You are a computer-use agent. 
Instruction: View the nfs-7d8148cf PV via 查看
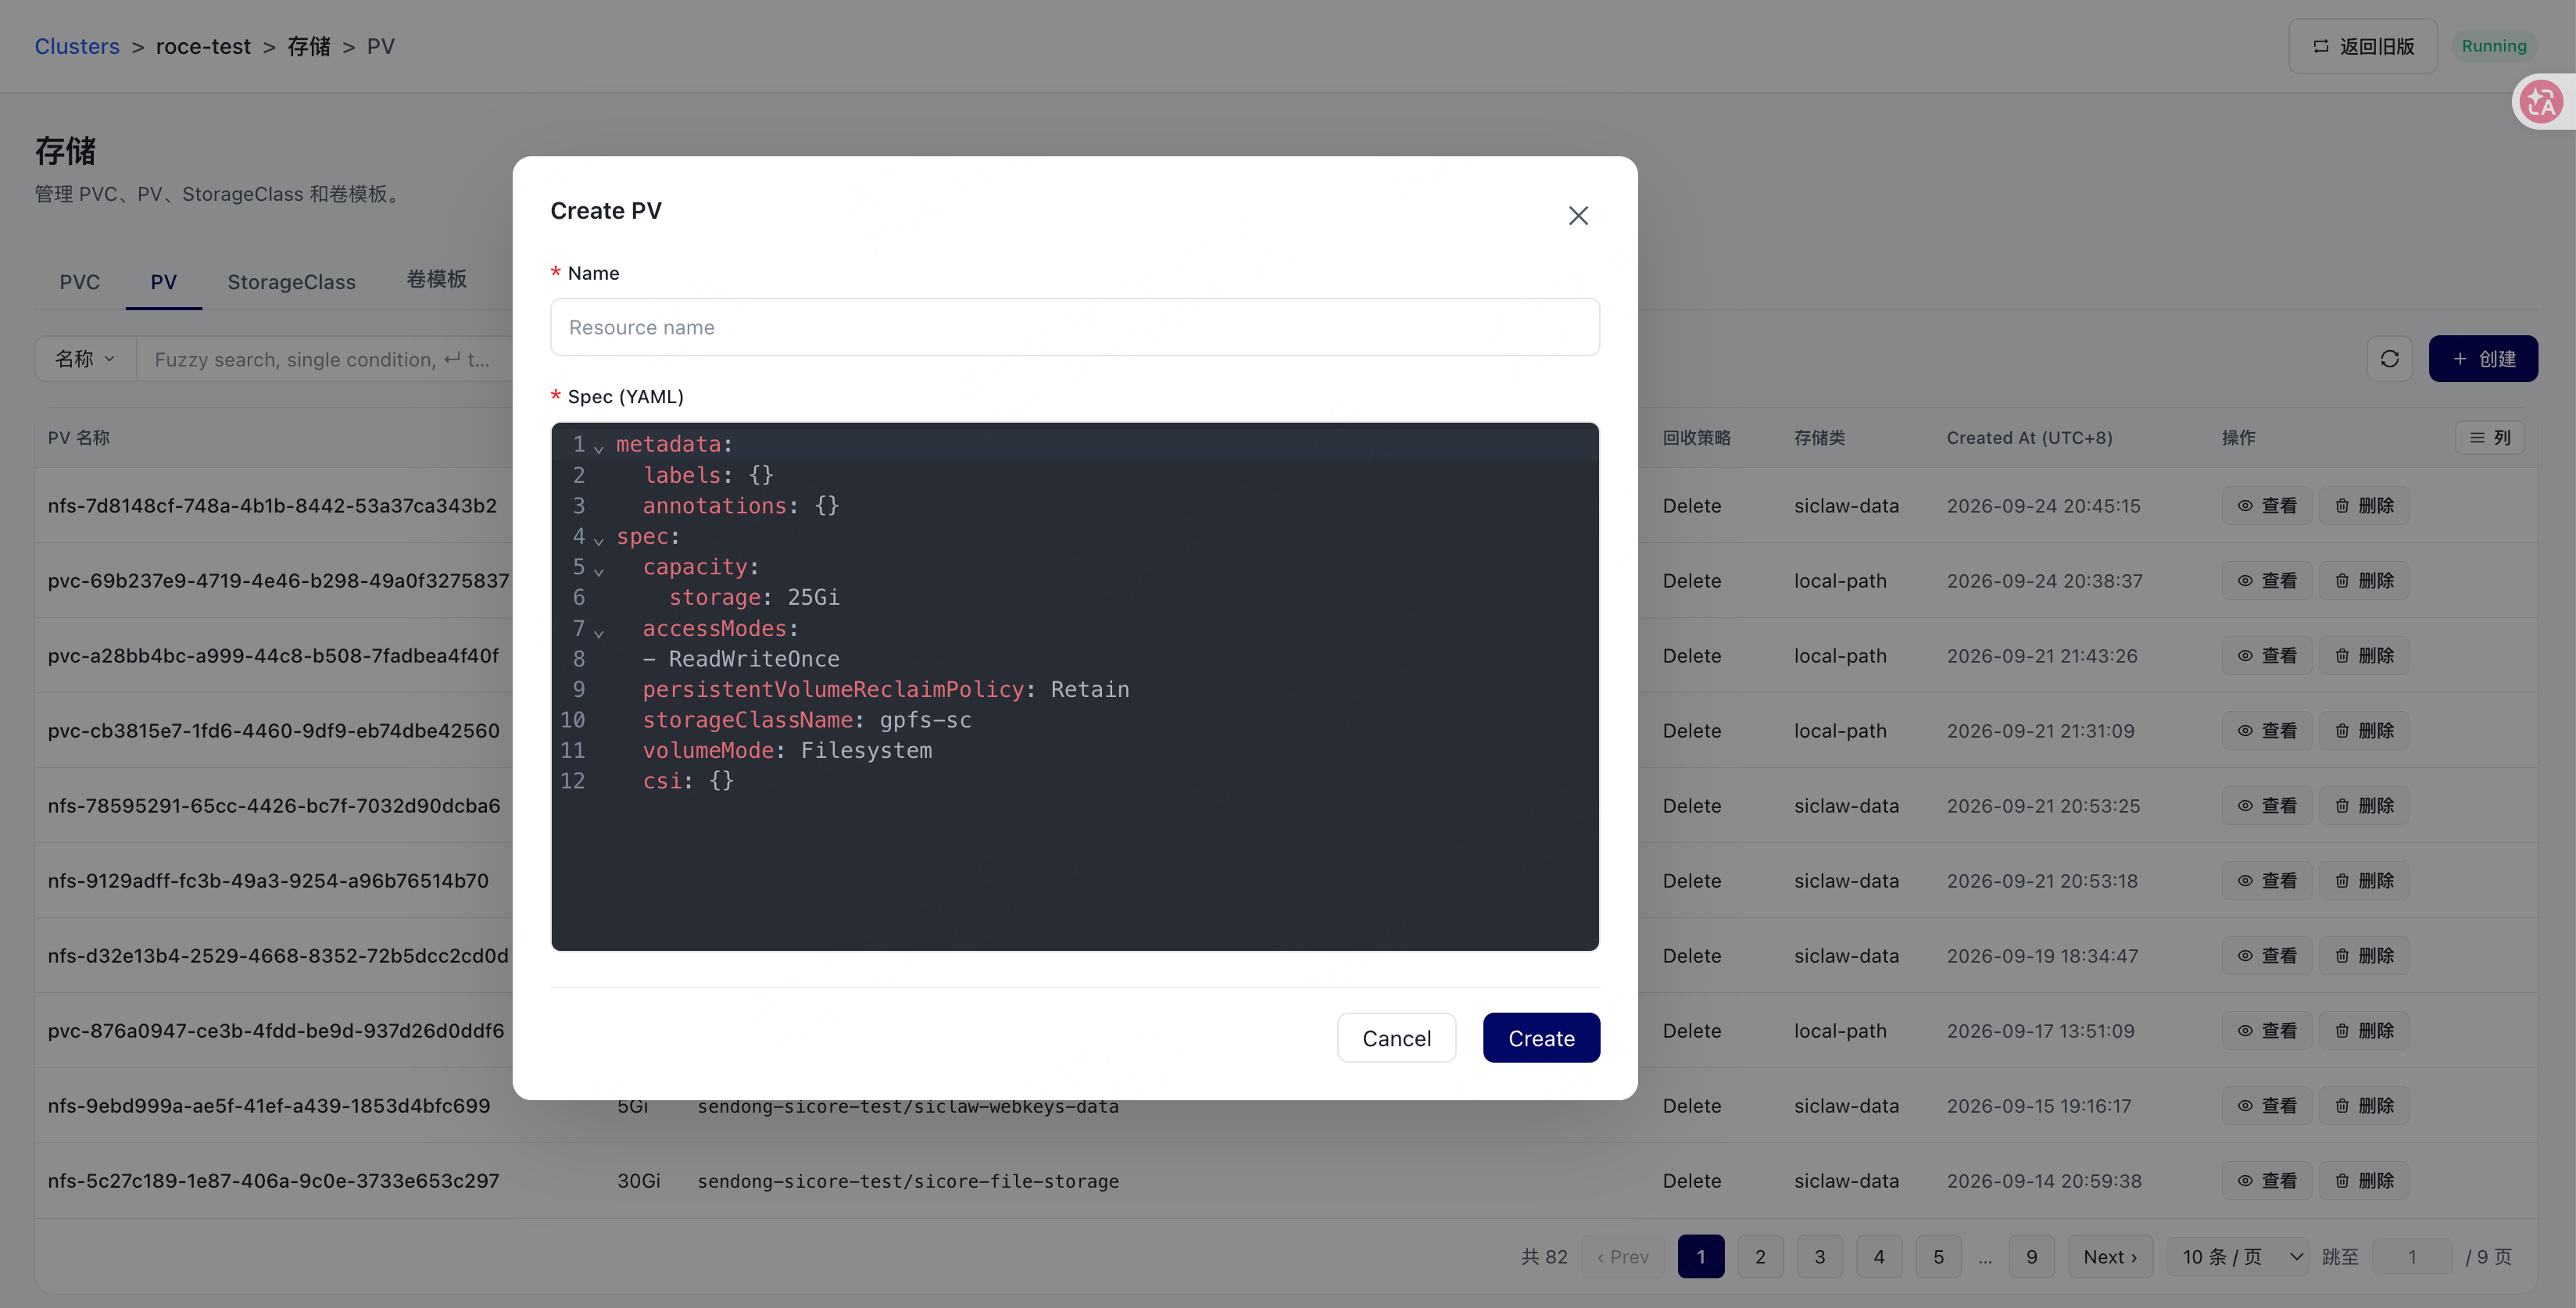pos(2266,505)
